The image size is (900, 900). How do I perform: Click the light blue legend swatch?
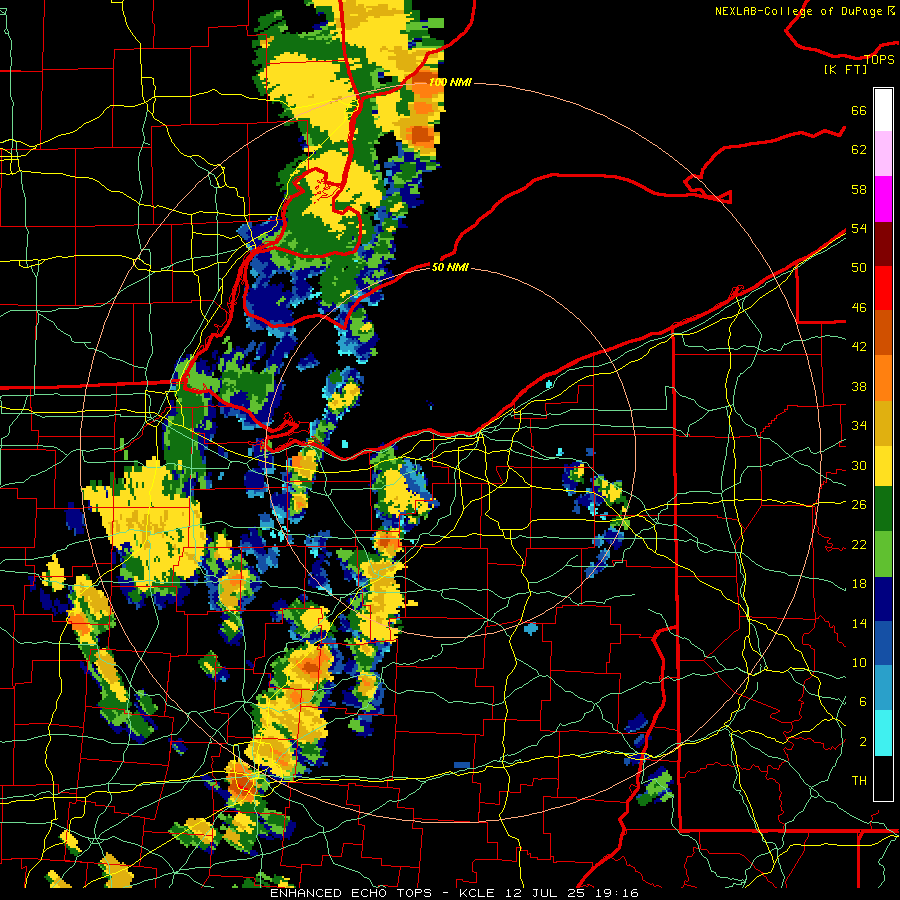pyautogui.click(x=883, y=688)
